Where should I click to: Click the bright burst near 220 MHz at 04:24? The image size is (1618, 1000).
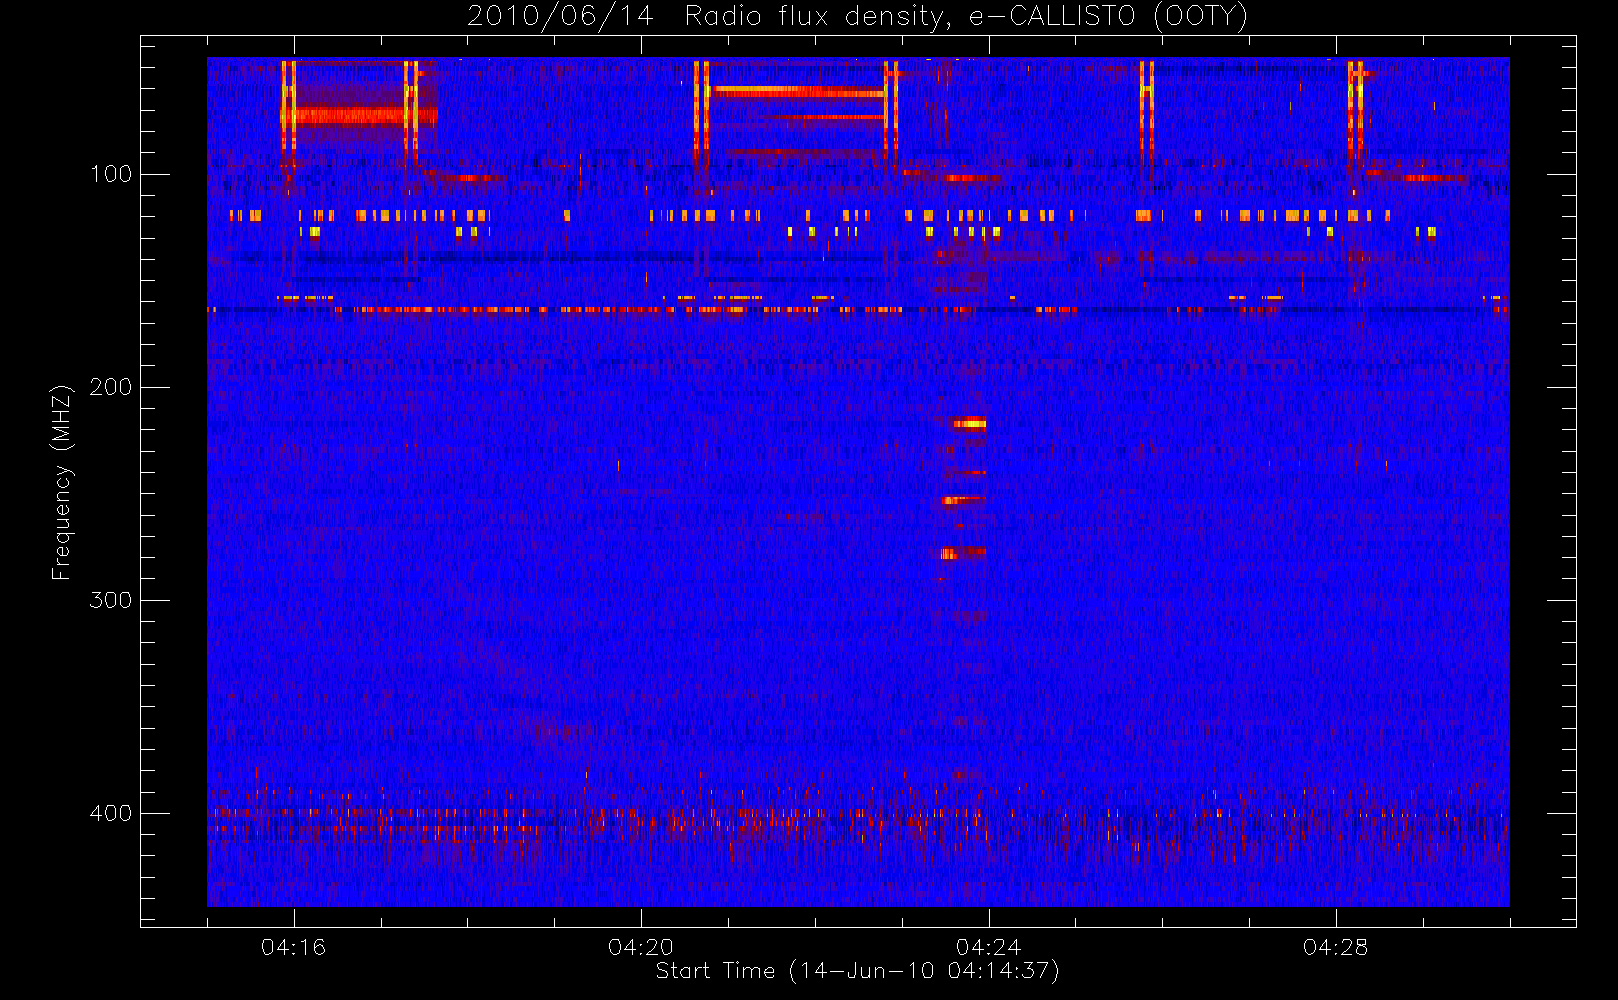point(968,423)
